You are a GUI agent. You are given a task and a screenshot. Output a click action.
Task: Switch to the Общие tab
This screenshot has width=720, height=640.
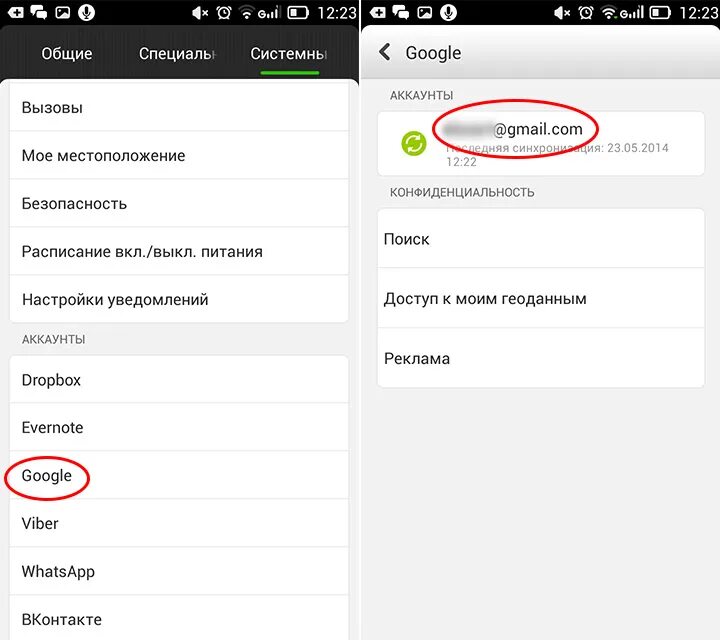coord(67,54)
